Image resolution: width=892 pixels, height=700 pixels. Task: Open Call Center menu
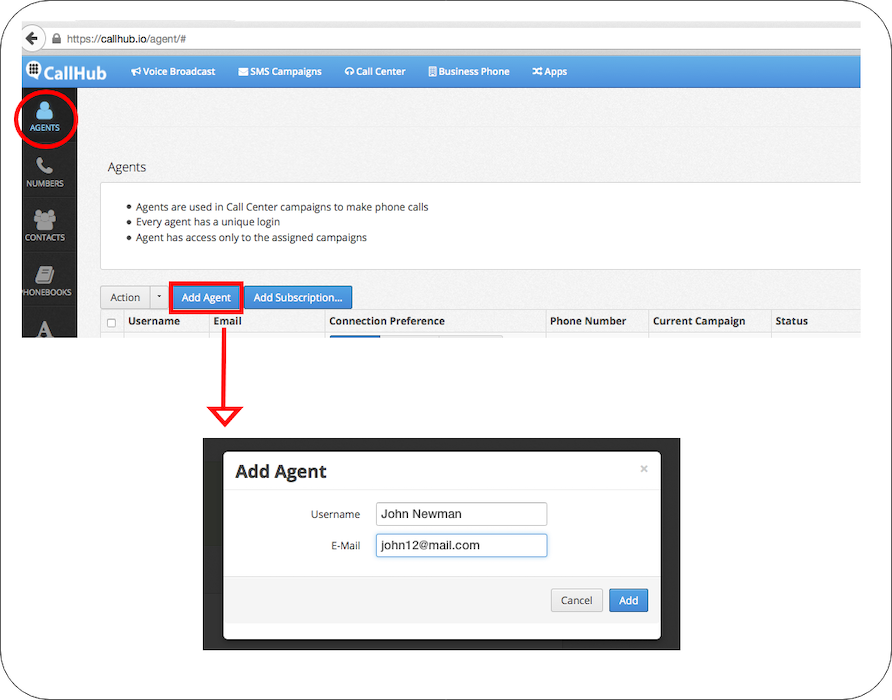tap(375, 72)
